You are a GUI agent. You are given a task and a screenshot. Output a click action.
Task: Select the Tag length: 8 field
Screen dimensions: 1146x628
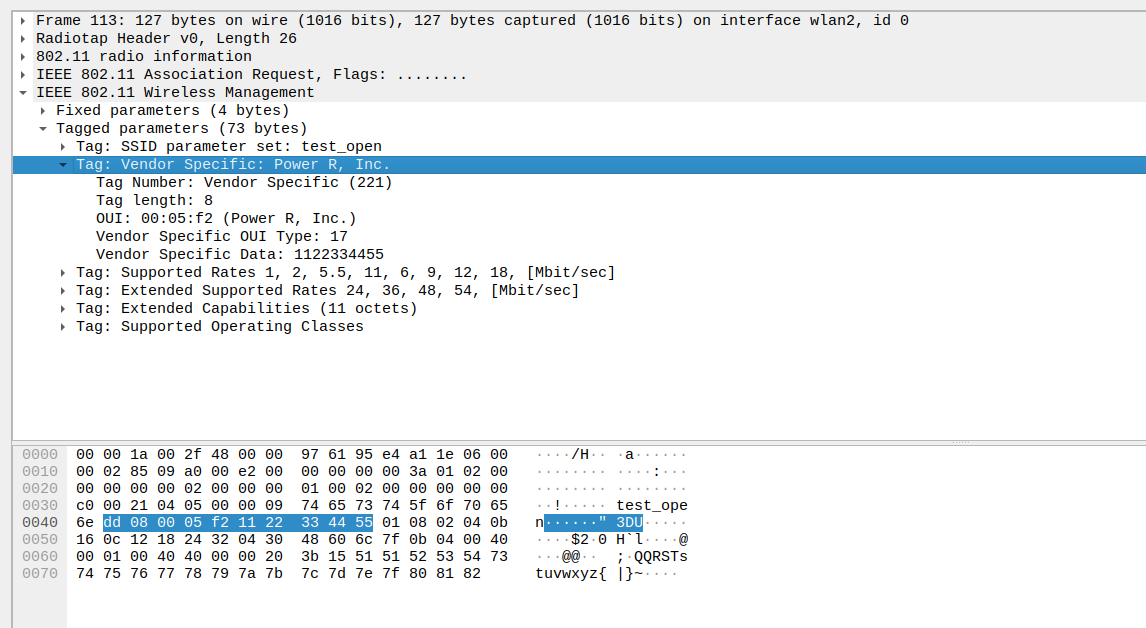(x=154, y=201)
